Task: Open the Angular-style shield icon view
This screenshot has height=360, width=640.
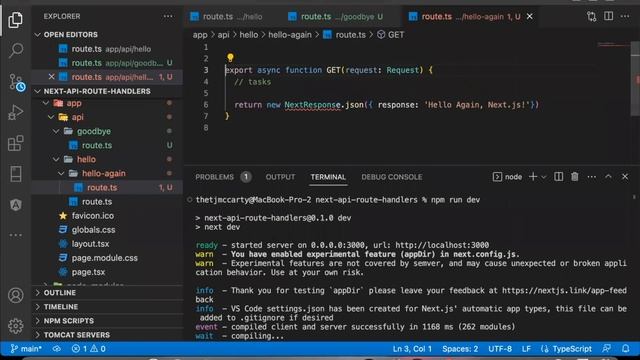Action: pos(16,204)
